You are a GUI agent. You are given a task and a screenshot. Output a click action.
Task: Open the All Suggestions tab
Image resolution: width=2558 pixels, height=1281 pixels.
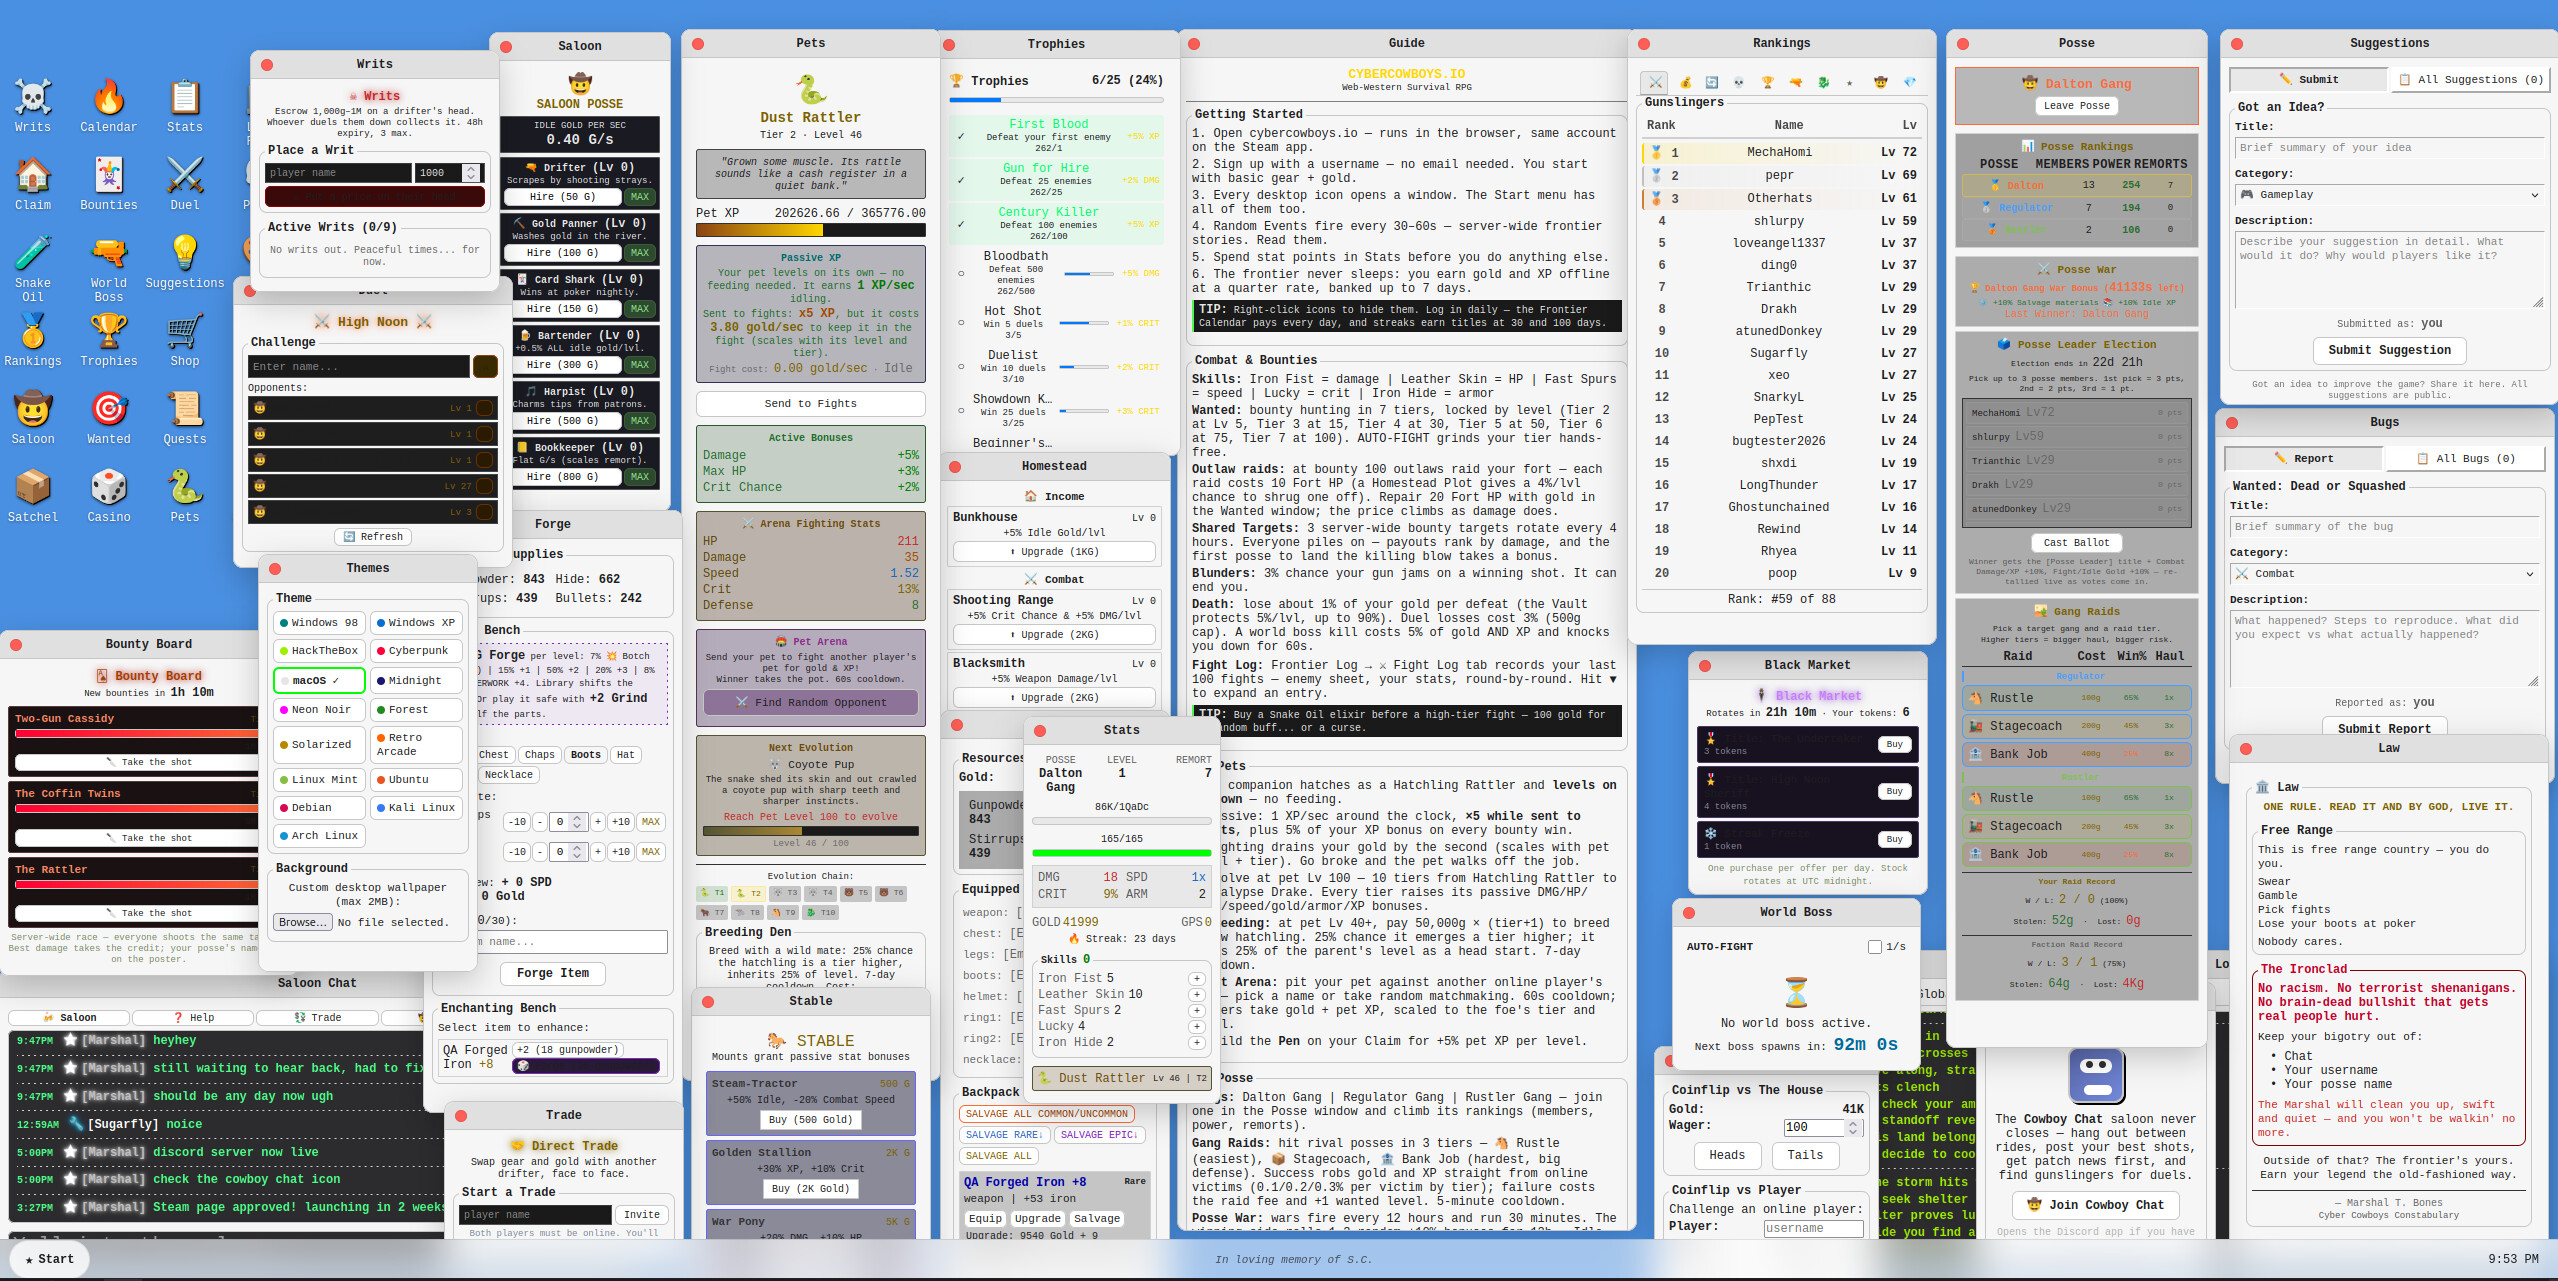[2470, 80]
